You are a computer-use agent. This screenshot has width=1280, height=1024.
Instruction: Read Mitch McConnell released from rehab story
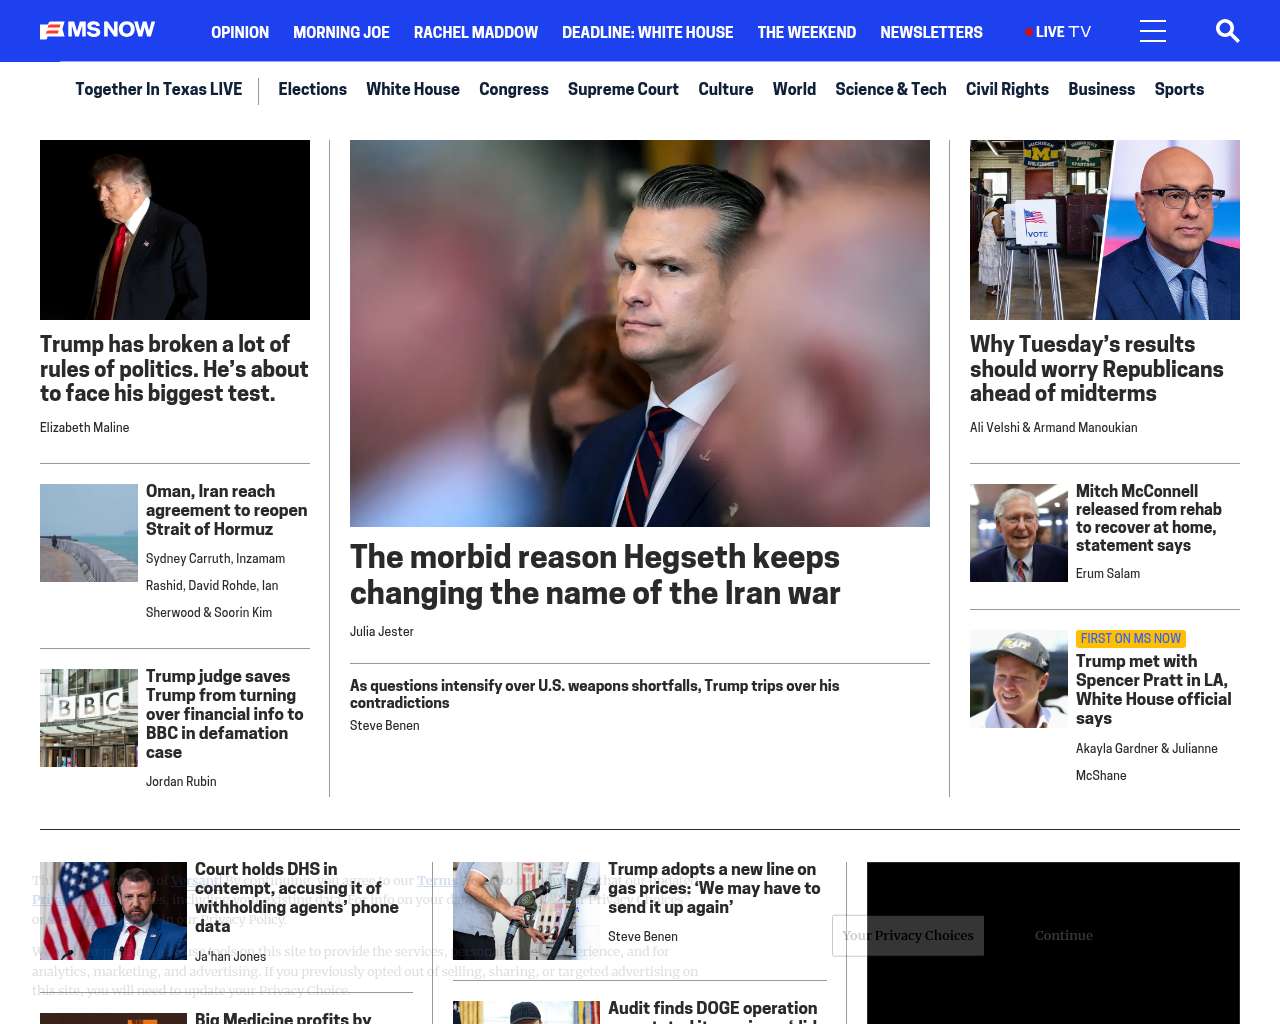pyautogui.click(x=1149, y=518)
